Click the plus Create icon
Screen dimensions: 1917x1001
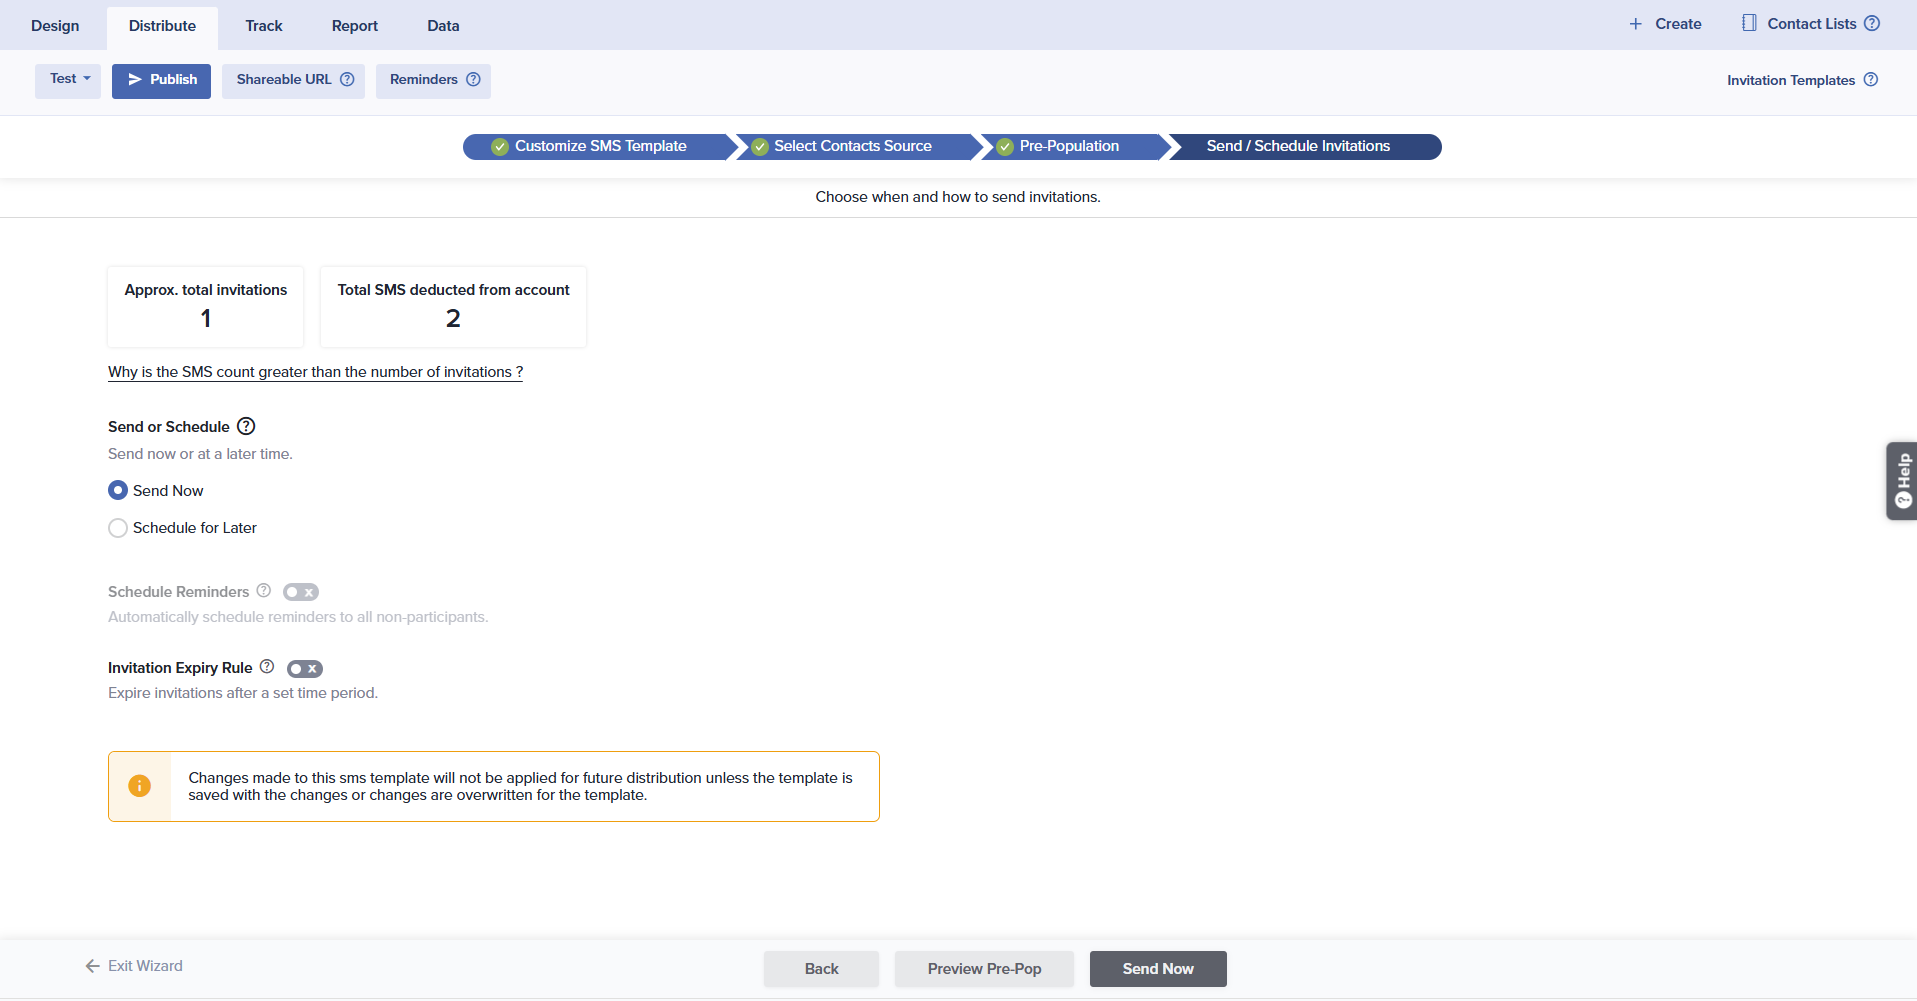[1636, 24]
